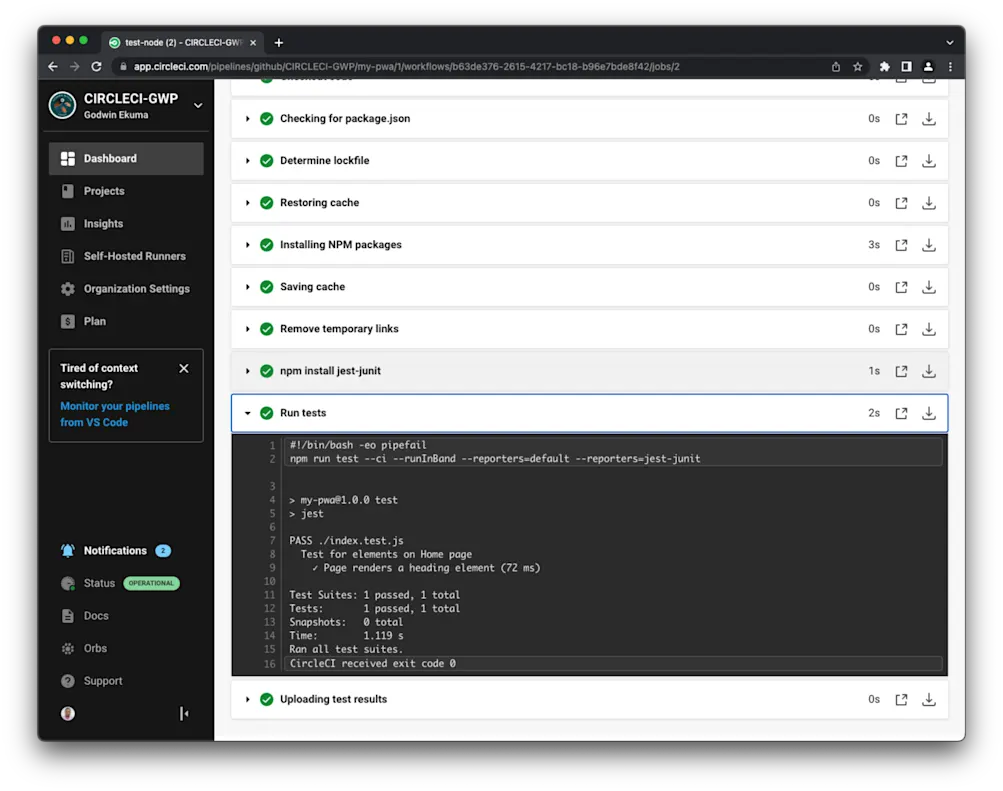
Task: Download Restoring cache step output
Action: 929,203
